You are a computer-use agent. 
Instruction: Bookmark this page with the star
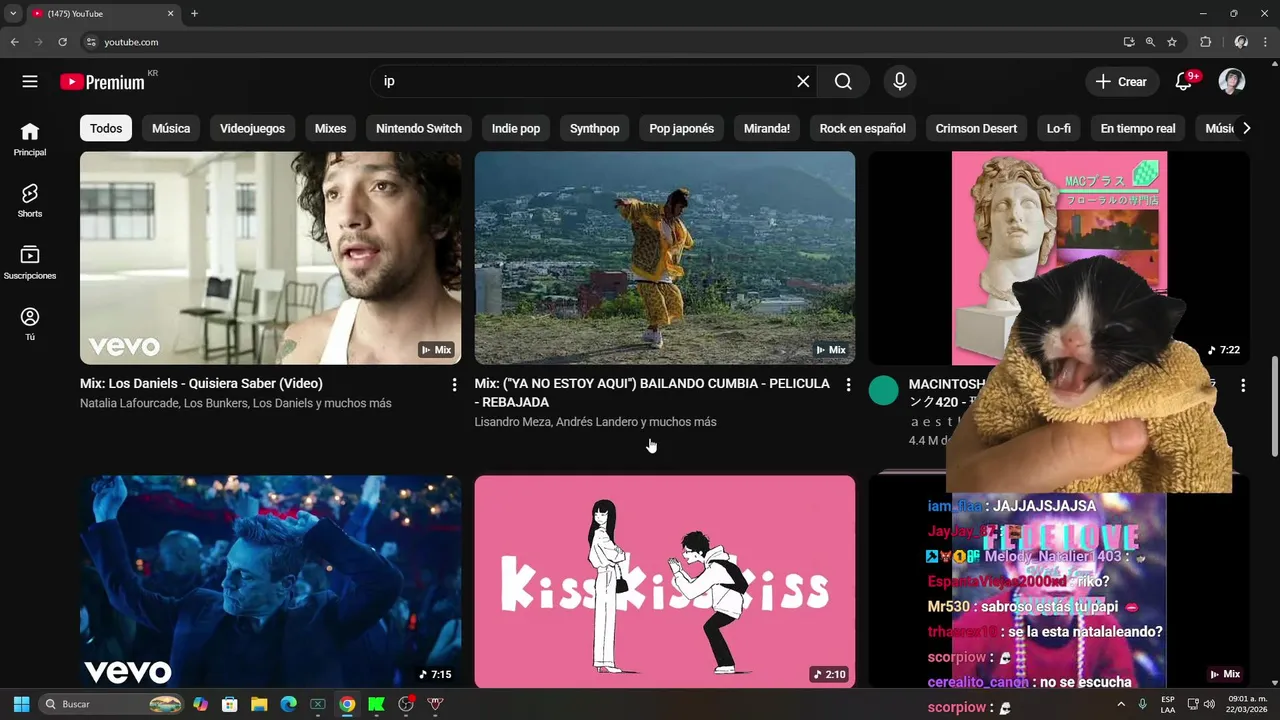pyautogui.click(x=1172, y=42)
